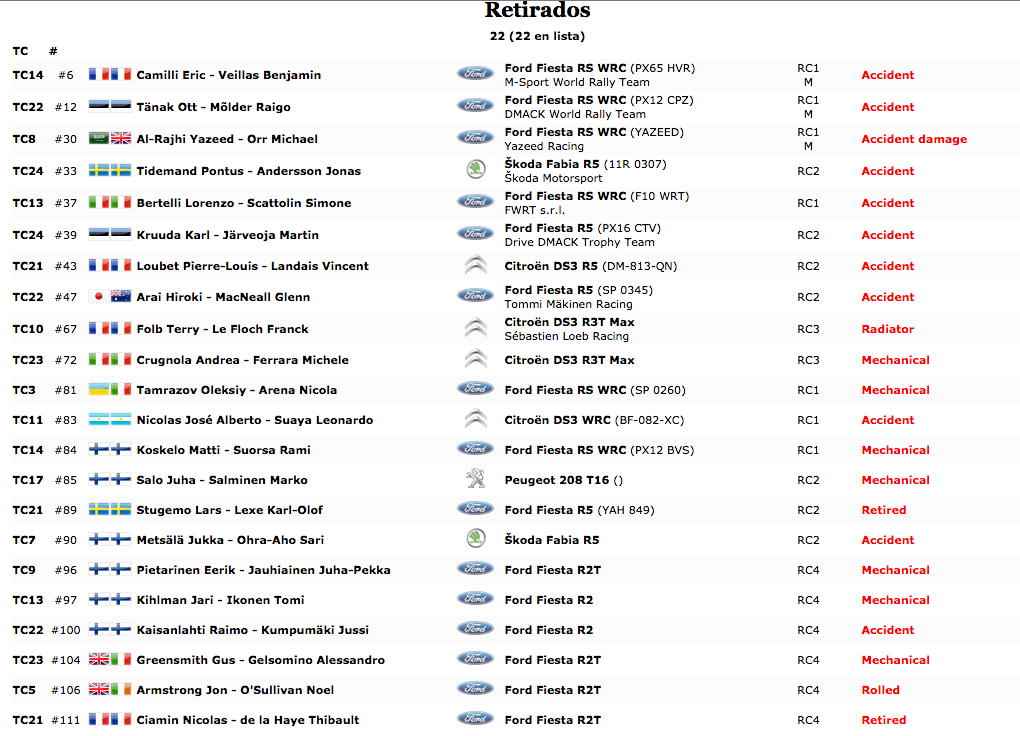Select the Irish flag in Armstrong Jon row
Image resolution: width=1020 pixels, height=736 pixels.
click(x=121, y=689)
